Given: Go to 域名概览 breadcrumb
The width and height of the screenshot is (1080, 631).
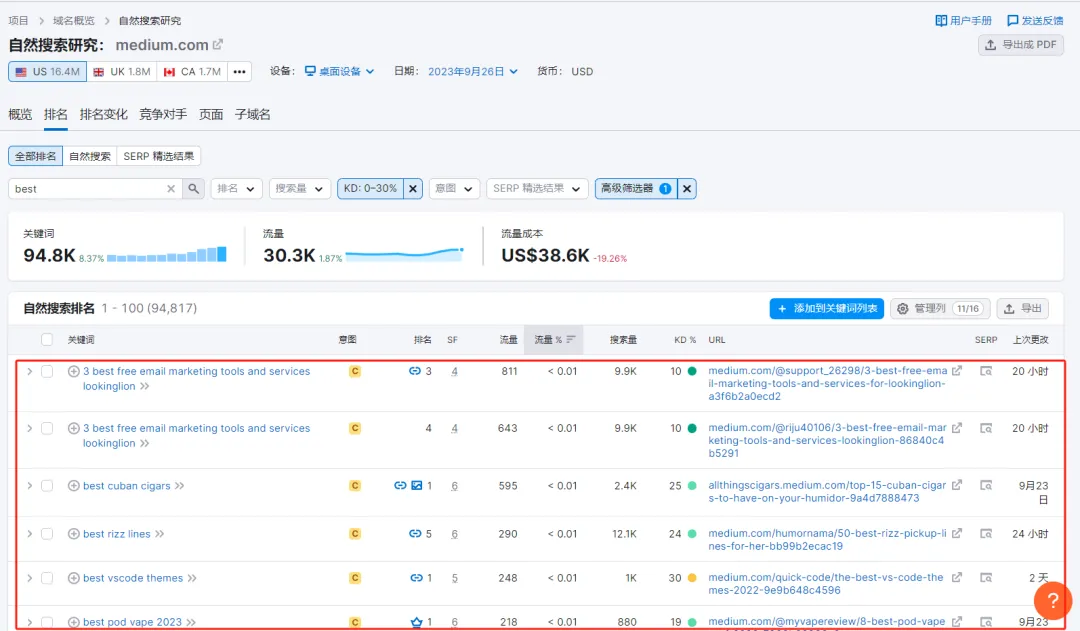Looking at the screenshot, I should [74, 21].
